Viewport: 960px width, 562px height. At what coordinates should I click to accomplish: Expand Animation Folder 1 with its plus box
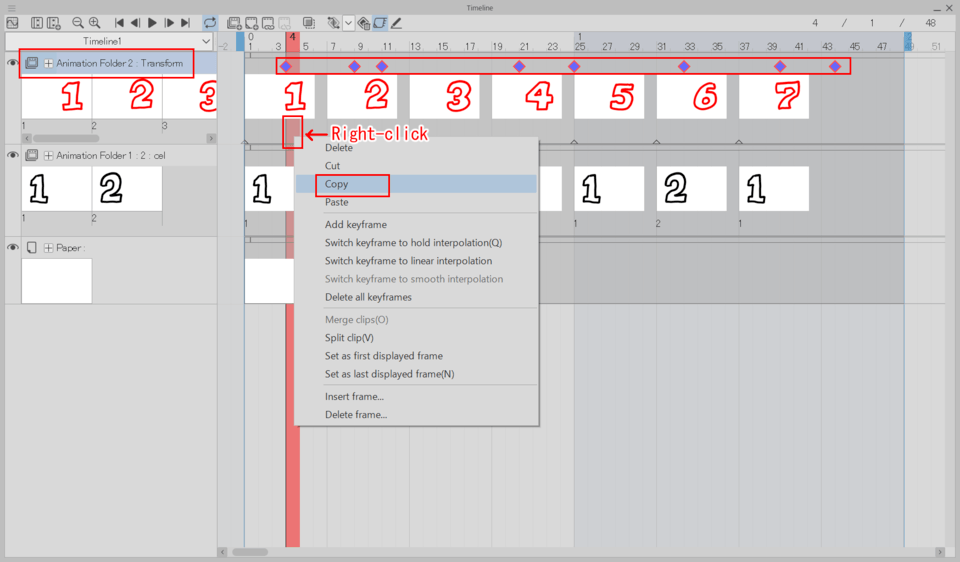(x=48, y=155)
